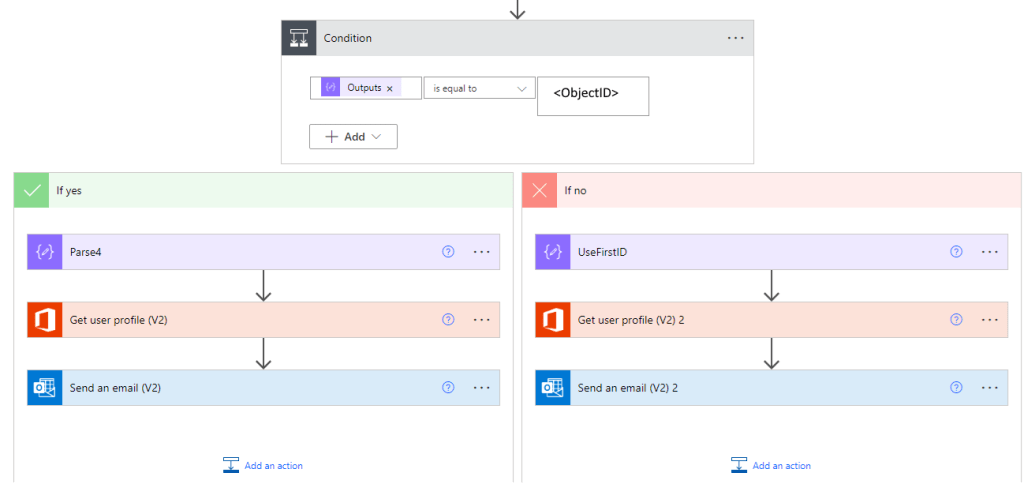Open Get user profile (V2) three-dot menu
Image resolution: width=1024 pixels, height=484 pixels.
(482, 319)
